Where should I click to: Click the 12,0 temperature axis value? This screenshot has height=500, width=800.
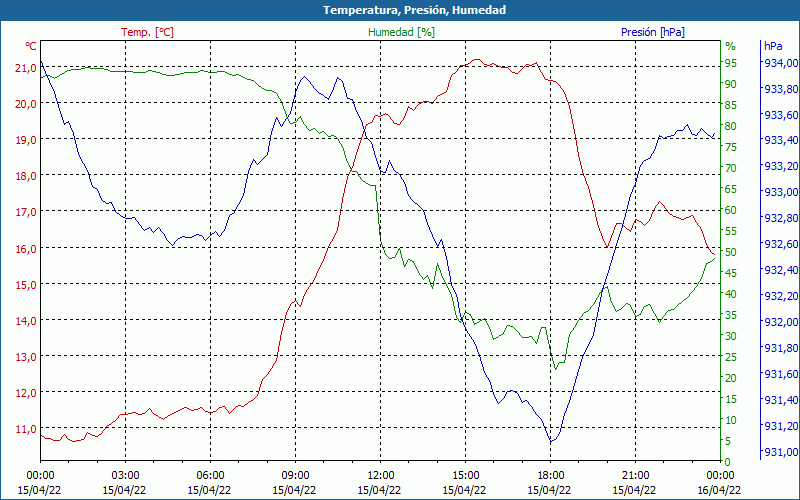coord(26,393)
